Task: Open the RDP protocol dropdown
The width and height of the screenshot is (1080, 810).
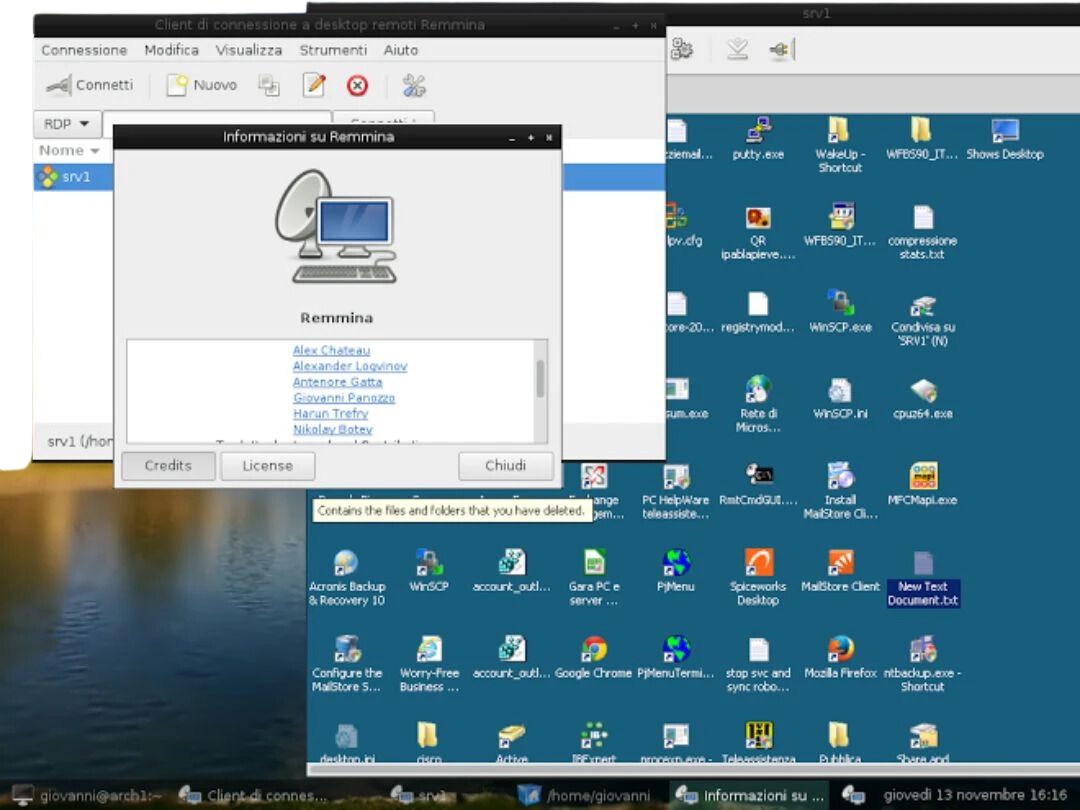Action: 67,124
